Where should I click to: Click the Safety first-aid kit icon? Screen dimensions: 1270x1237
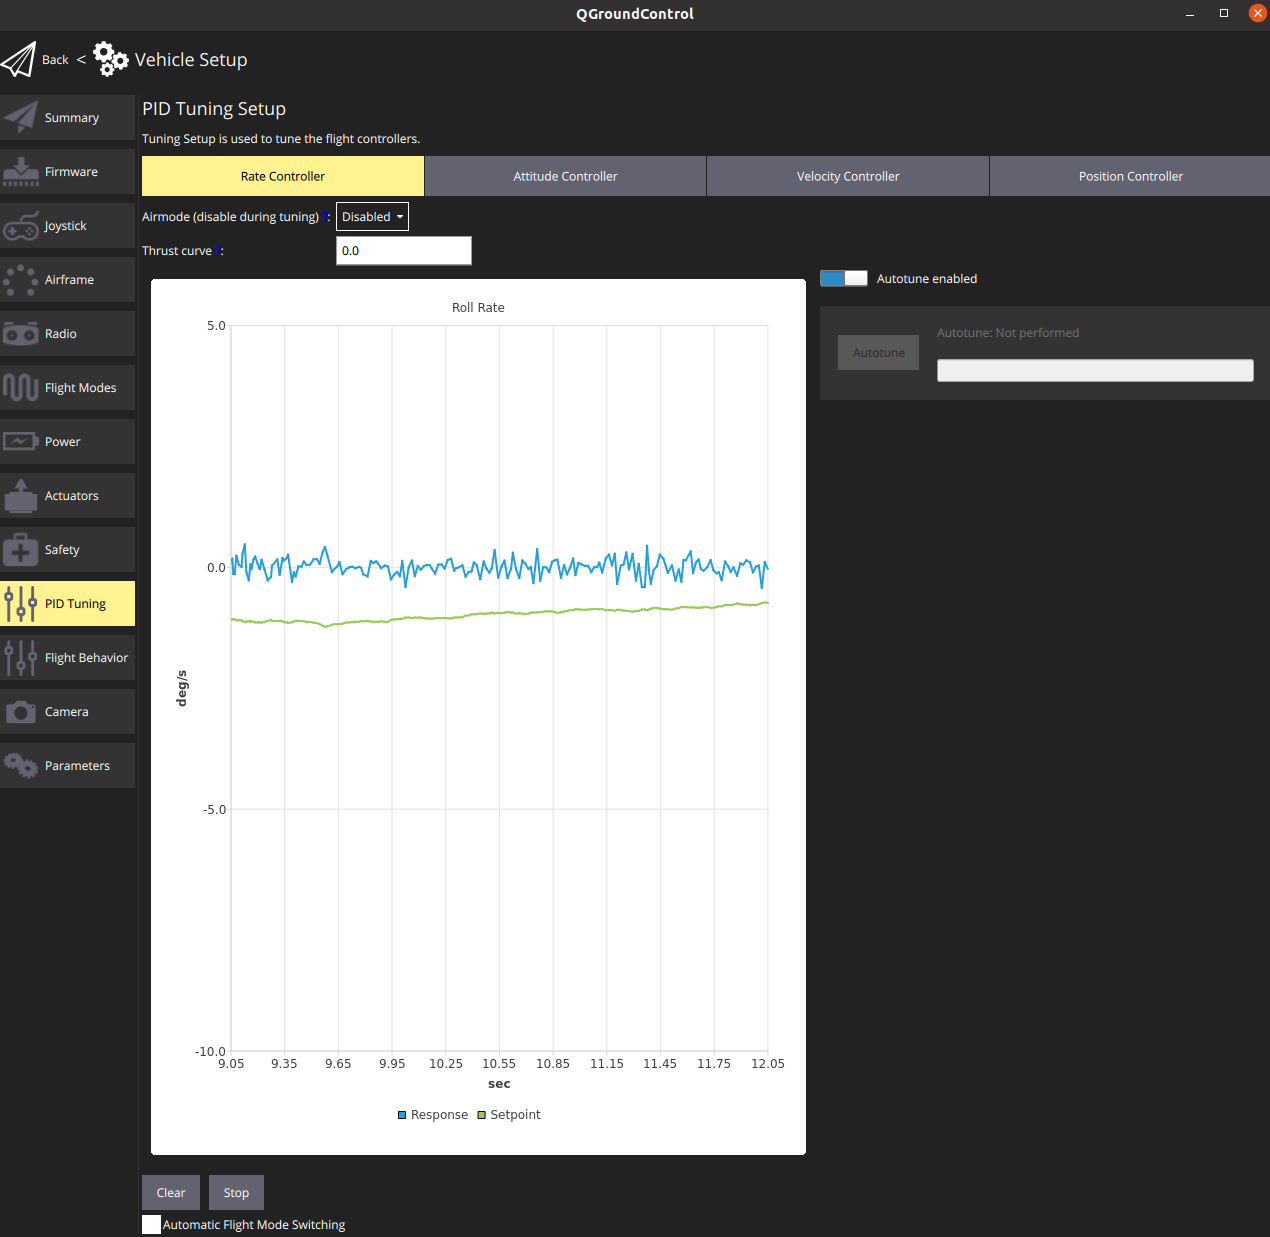point(20,549)
